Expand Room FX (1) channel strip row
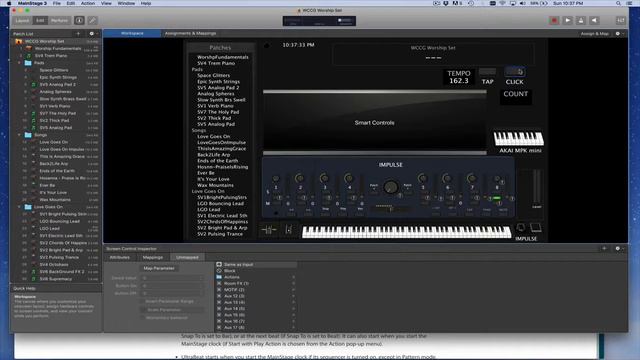640x360 pixels. click(293, 283)
